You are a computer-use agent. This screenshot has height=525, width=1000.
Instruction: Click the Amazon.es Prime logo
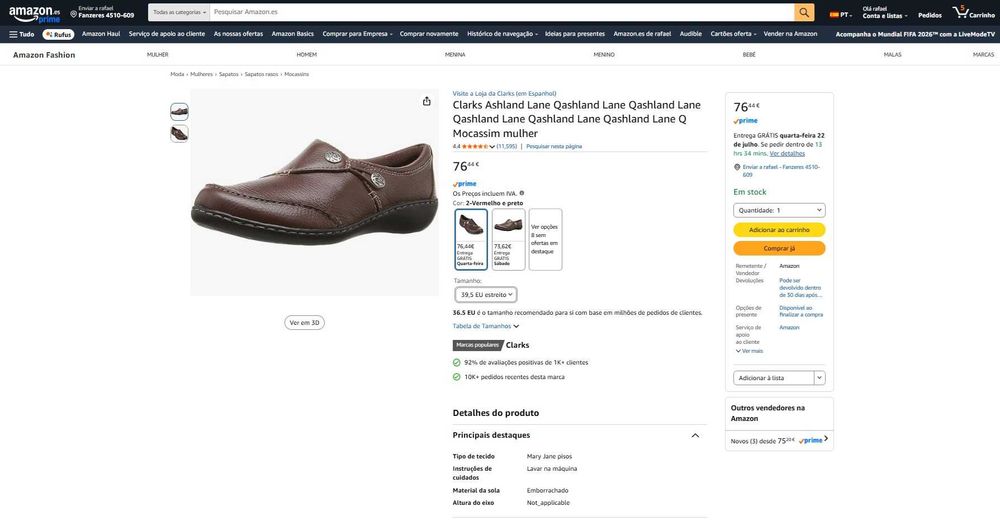34,14
